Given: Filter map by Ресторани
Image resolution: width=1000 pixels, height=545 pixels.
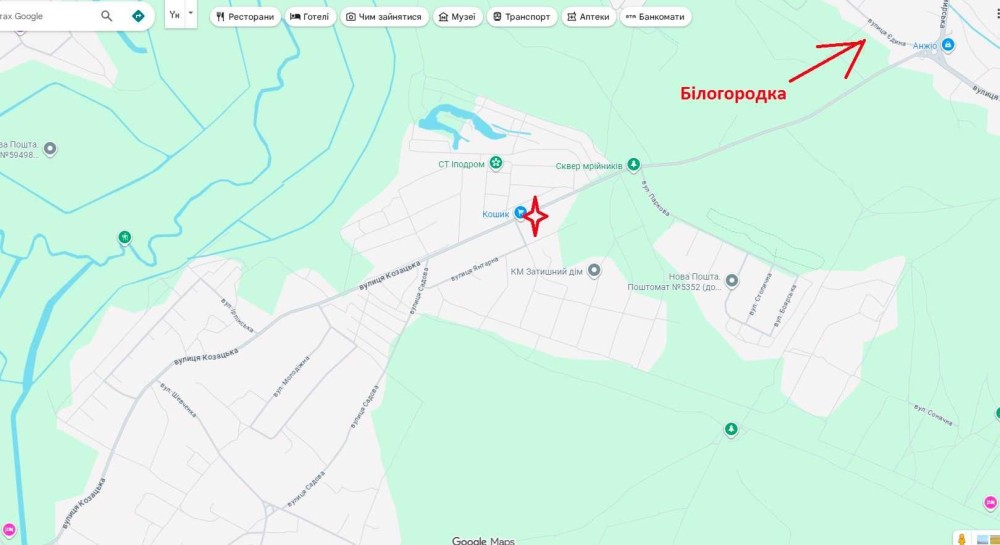Looking at the screenshot, I should [x=245, y=17].
